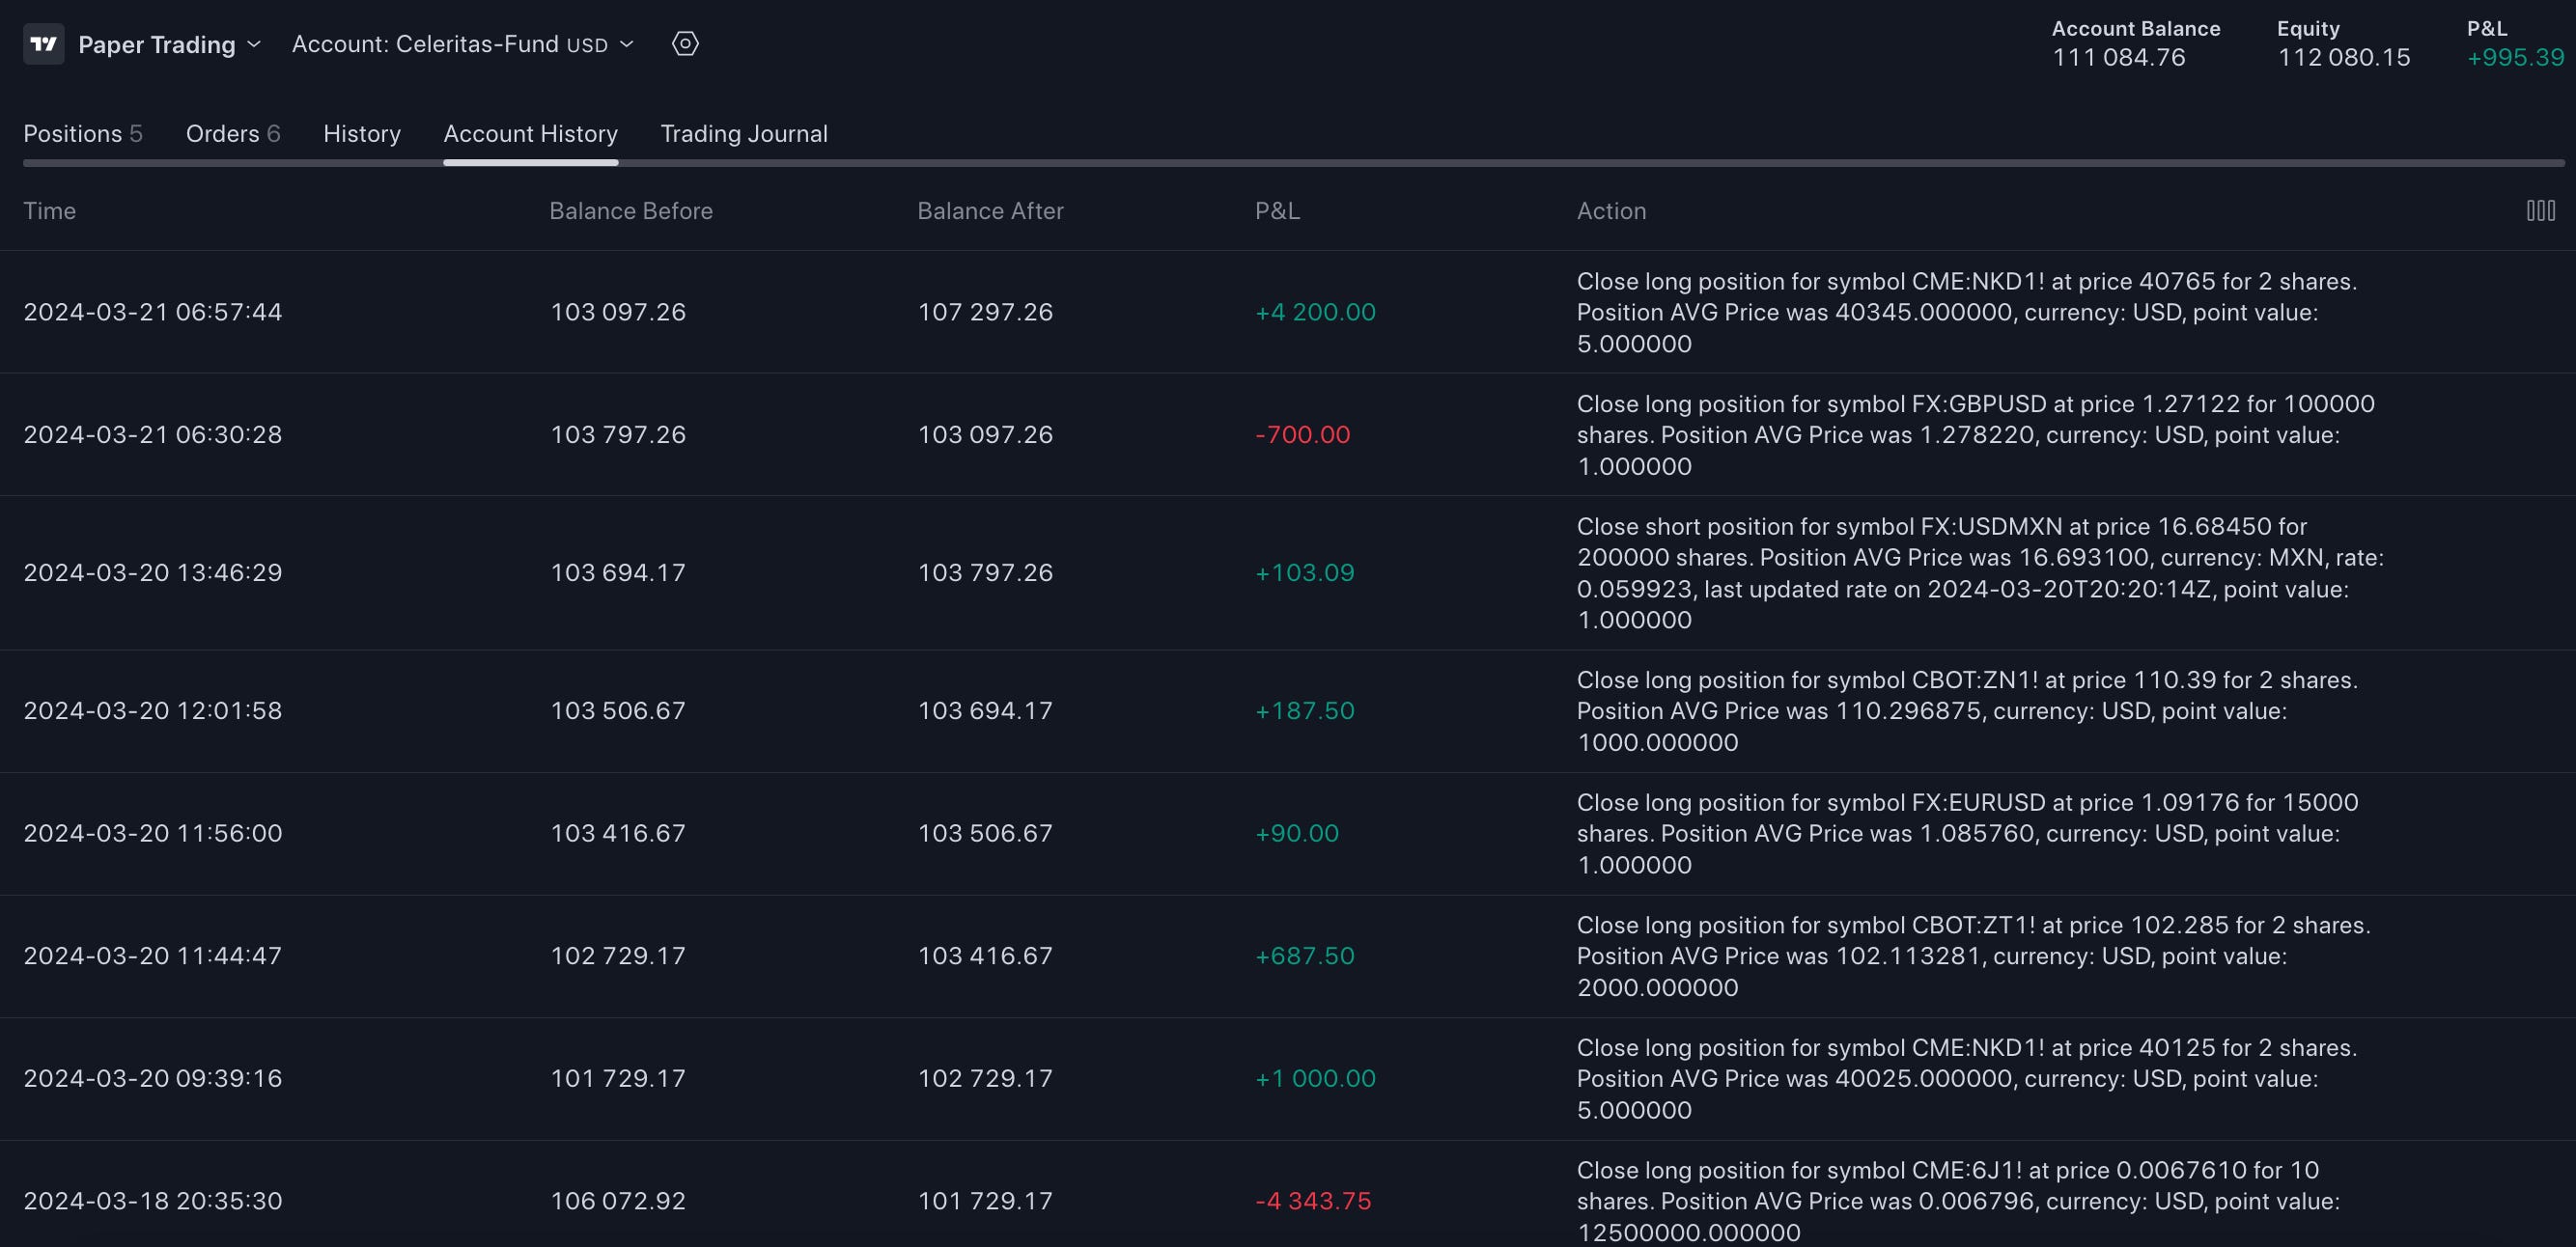
Task: Open the hexagon account settings icon
Action: pos(685,44)
